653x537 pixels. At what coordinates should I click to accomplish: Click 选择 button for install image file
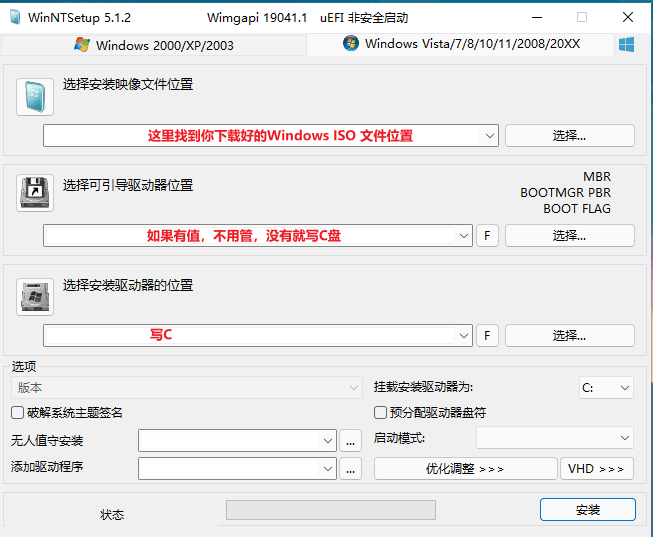click(570, 136)
